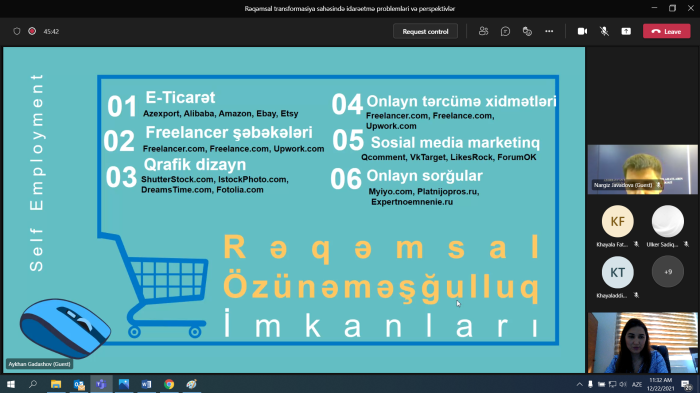700x393 pixels.
Task: Select the Nargiz video tile
Action: (x=642, y=169)
